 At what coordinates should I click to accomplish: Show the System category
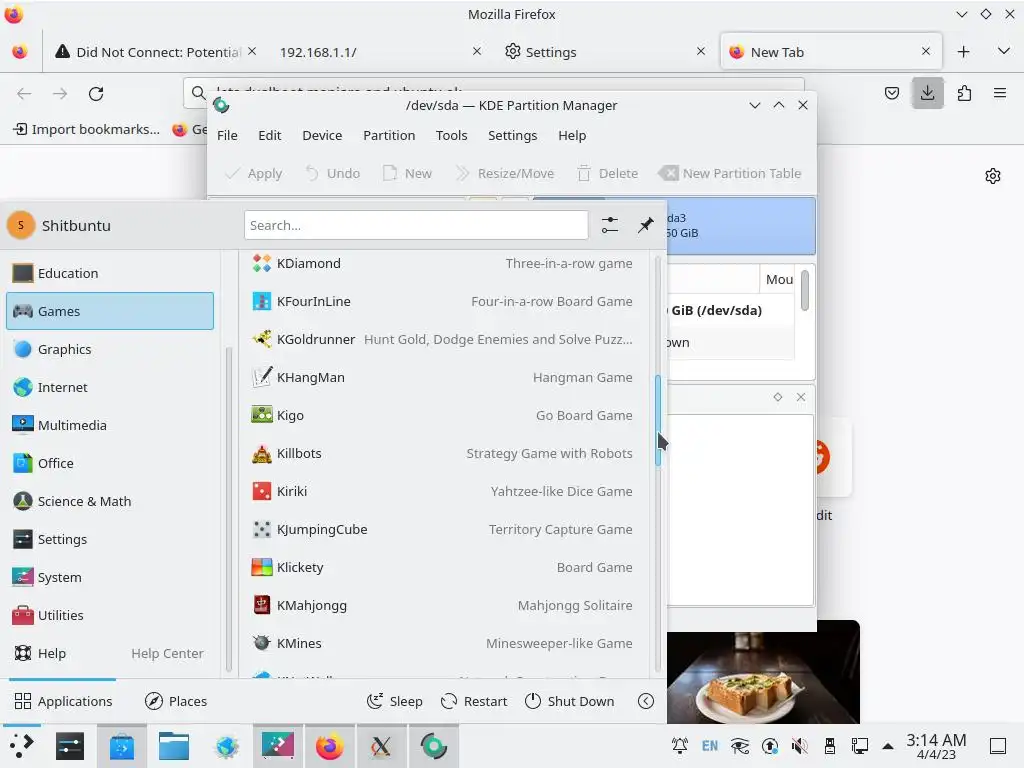(x=110, y=577)
